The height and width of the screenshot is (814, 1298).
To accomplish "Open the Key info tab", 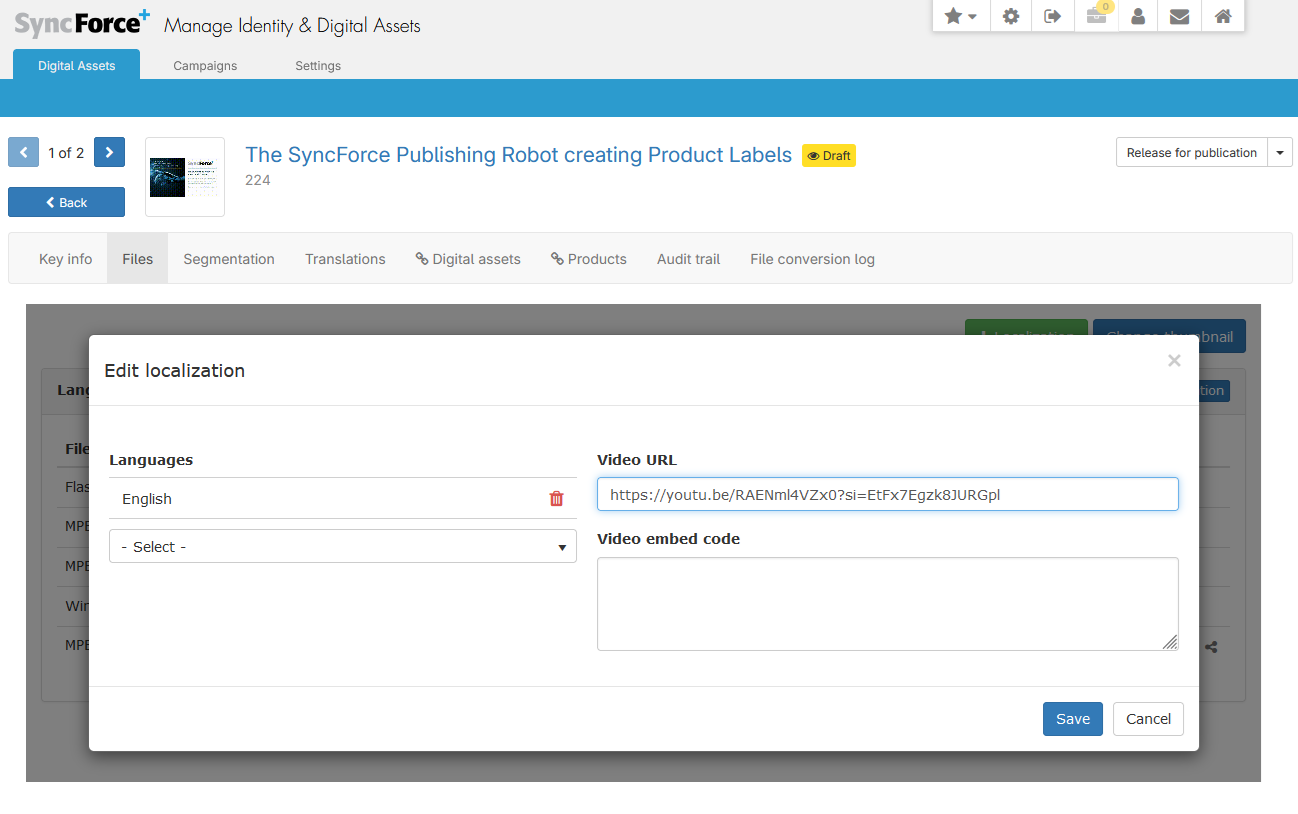I will point(66,259).
